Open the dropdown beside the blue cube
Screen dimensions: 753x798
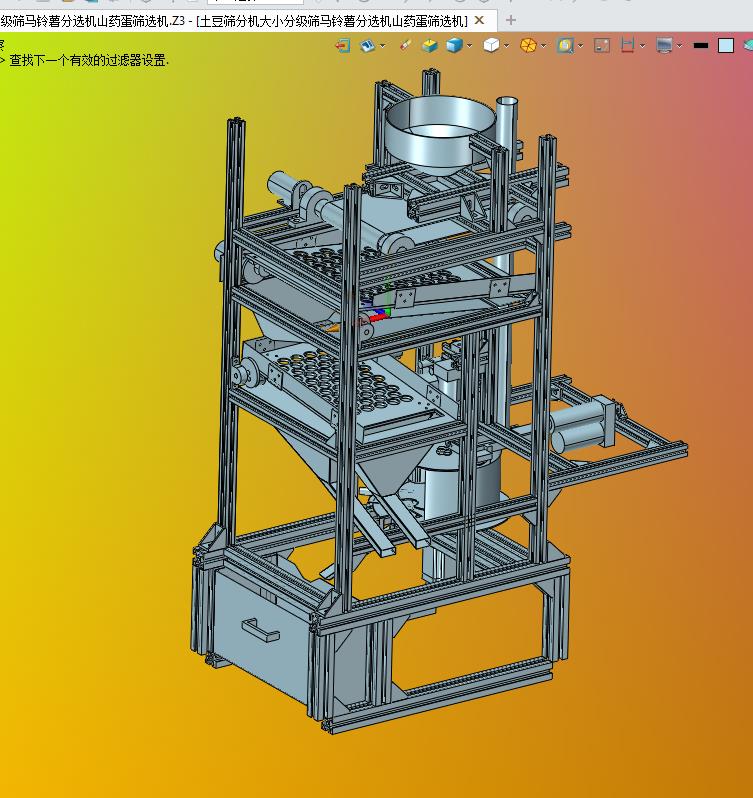click(469, 46)
